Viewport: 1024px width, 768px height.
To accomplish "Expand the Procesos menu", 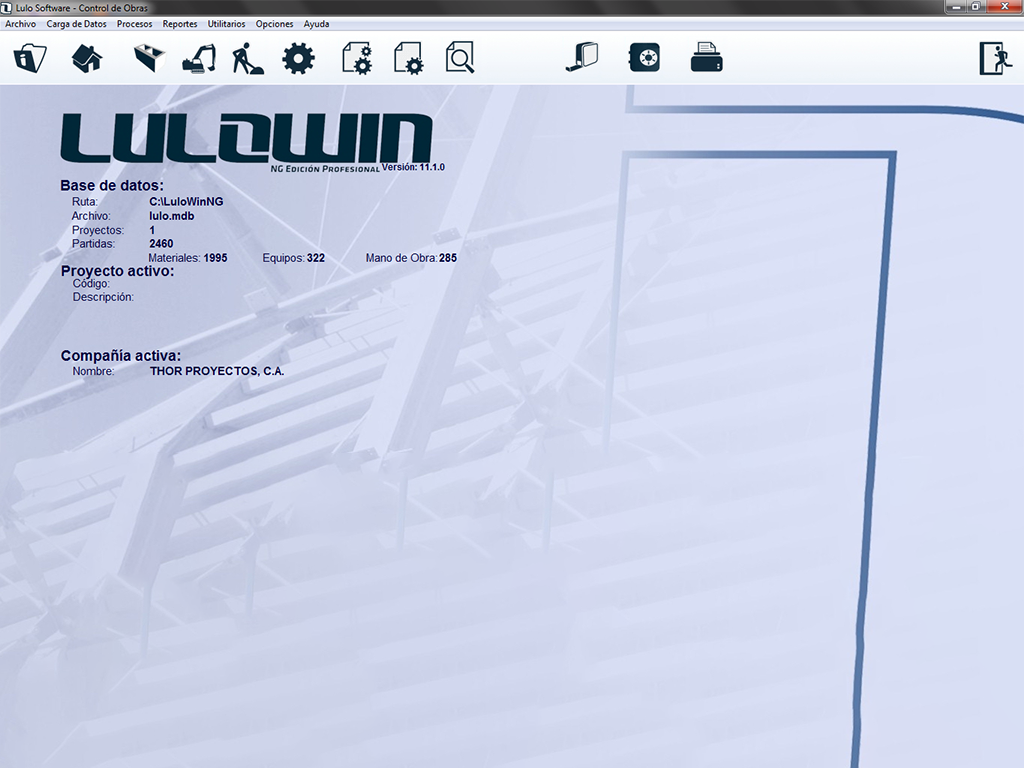I will [134, 24].
